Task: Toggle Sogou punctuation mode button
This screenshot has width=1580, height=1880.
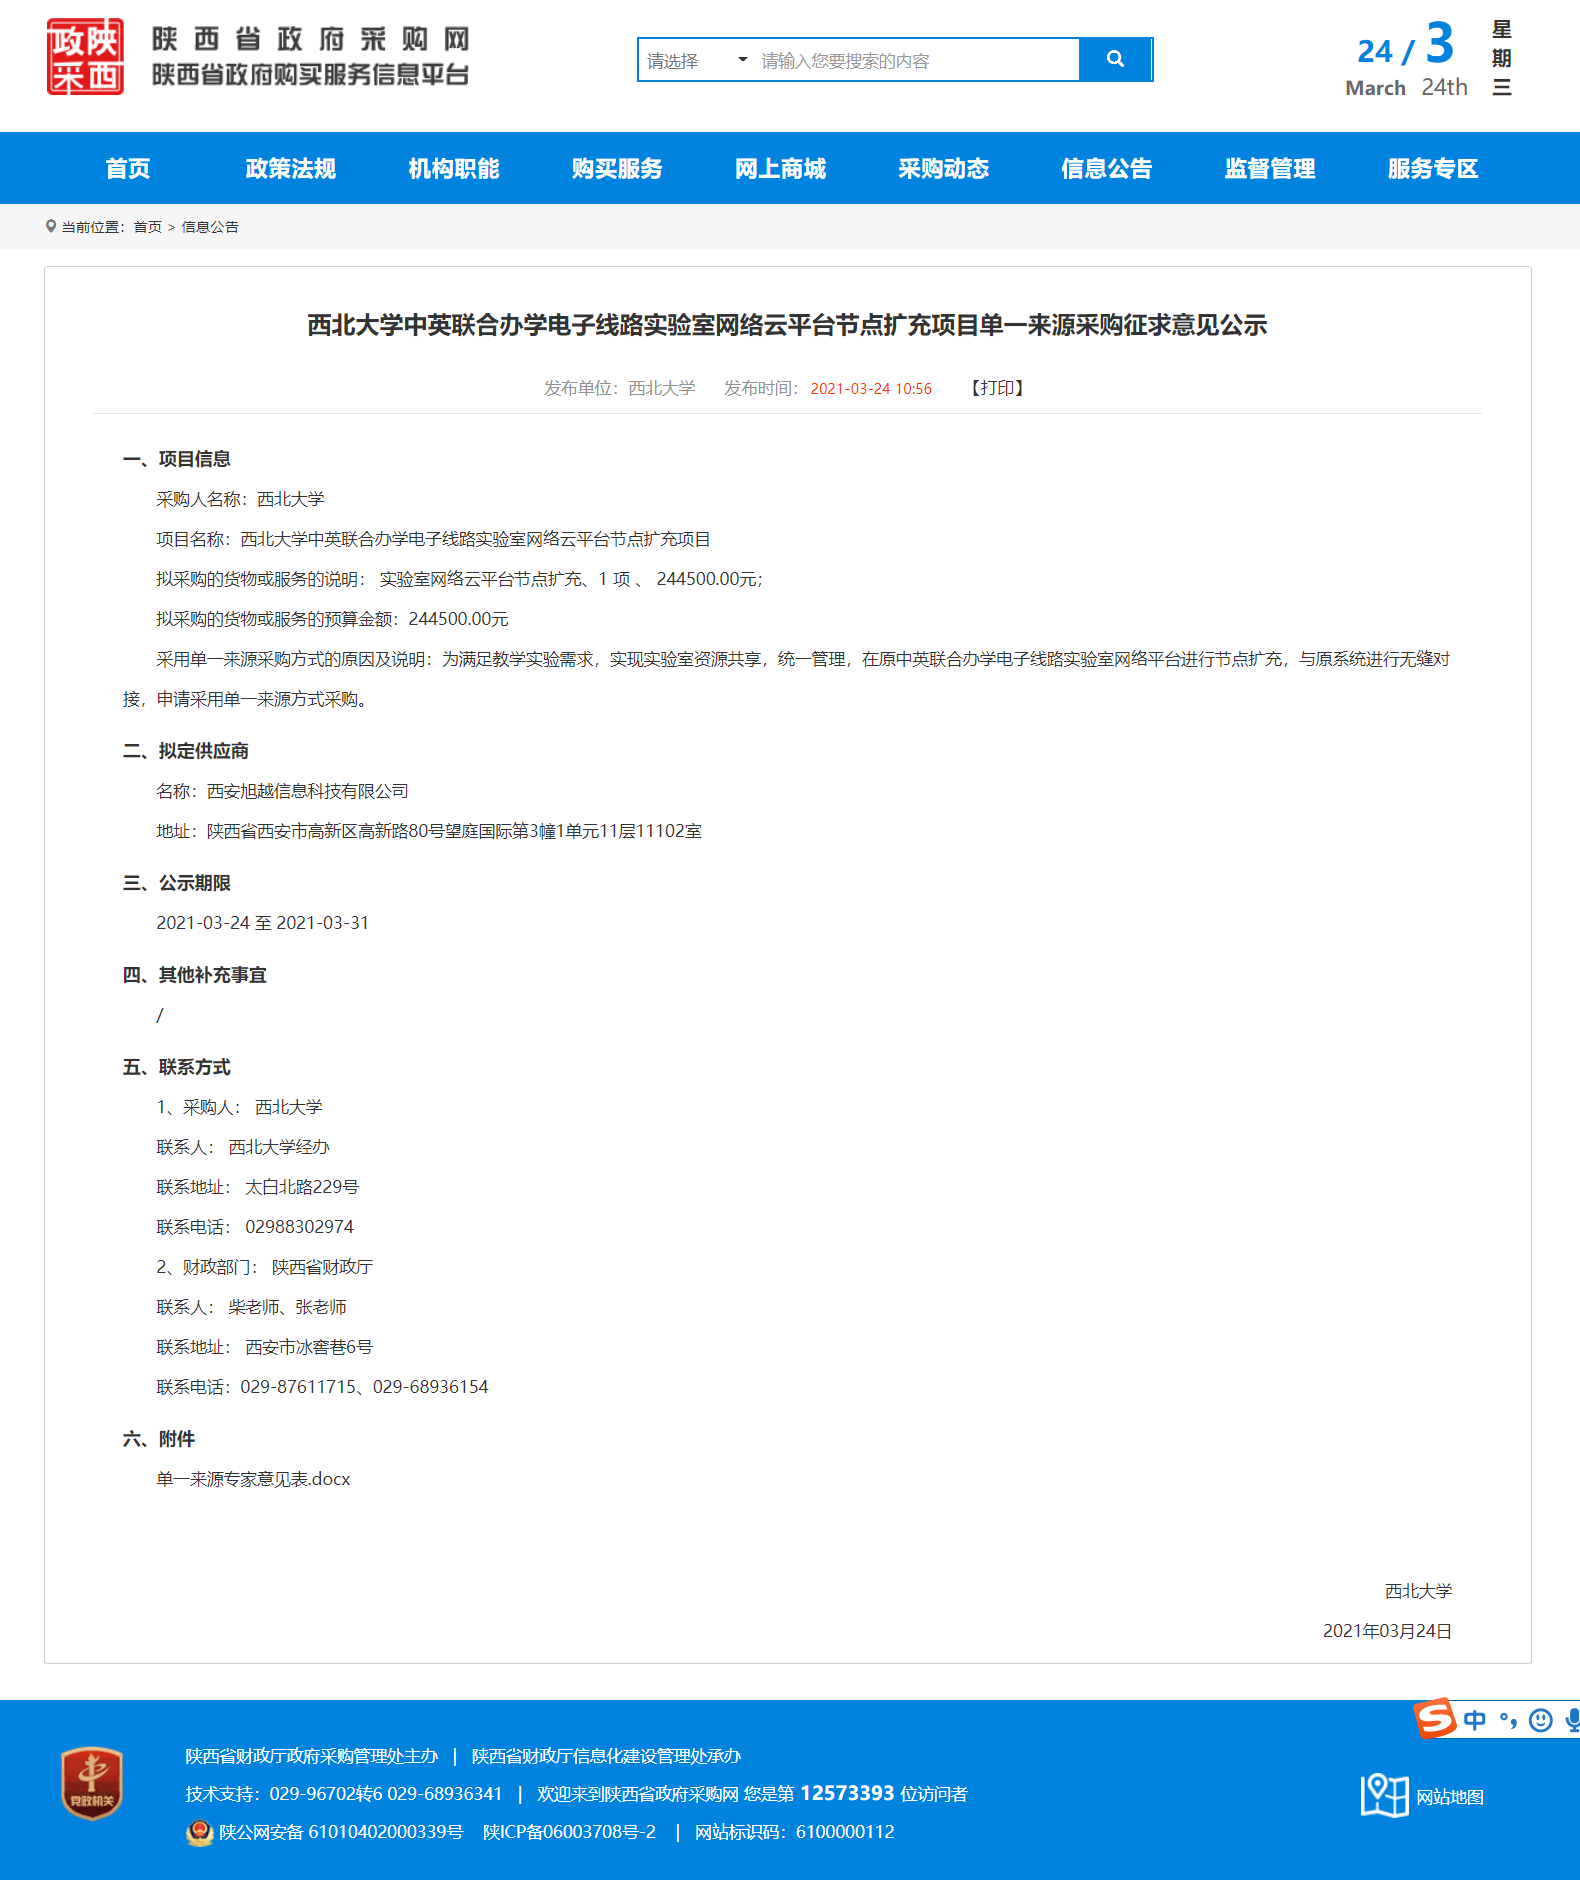Action: [1508, 1720]
